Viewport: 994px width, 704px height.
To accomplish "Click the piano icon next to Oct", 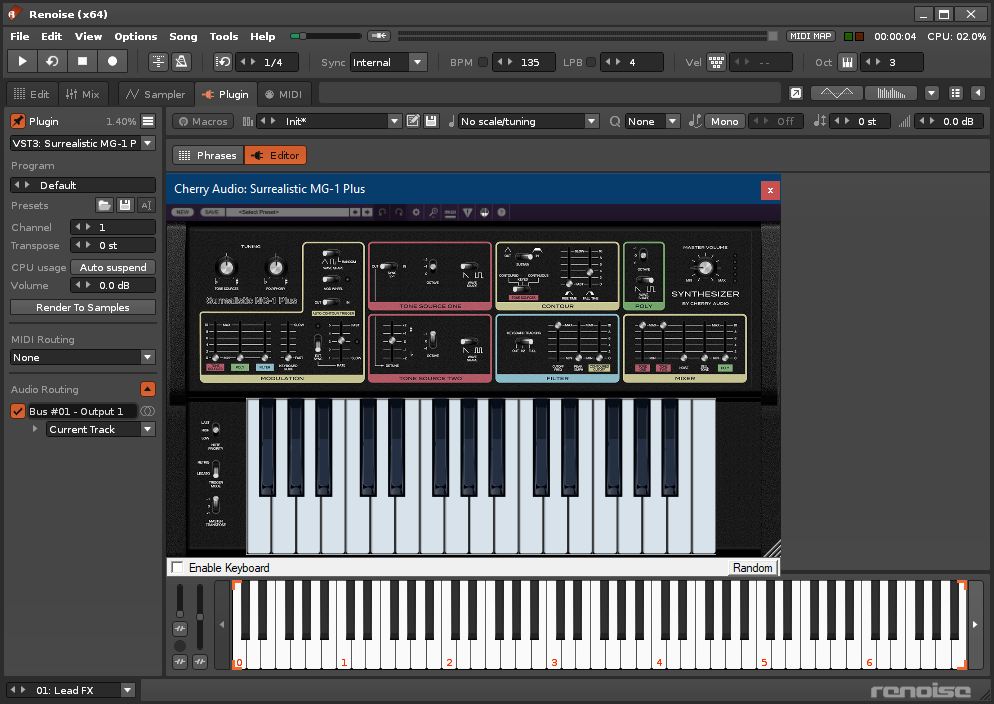I will [x=847, y=61].
